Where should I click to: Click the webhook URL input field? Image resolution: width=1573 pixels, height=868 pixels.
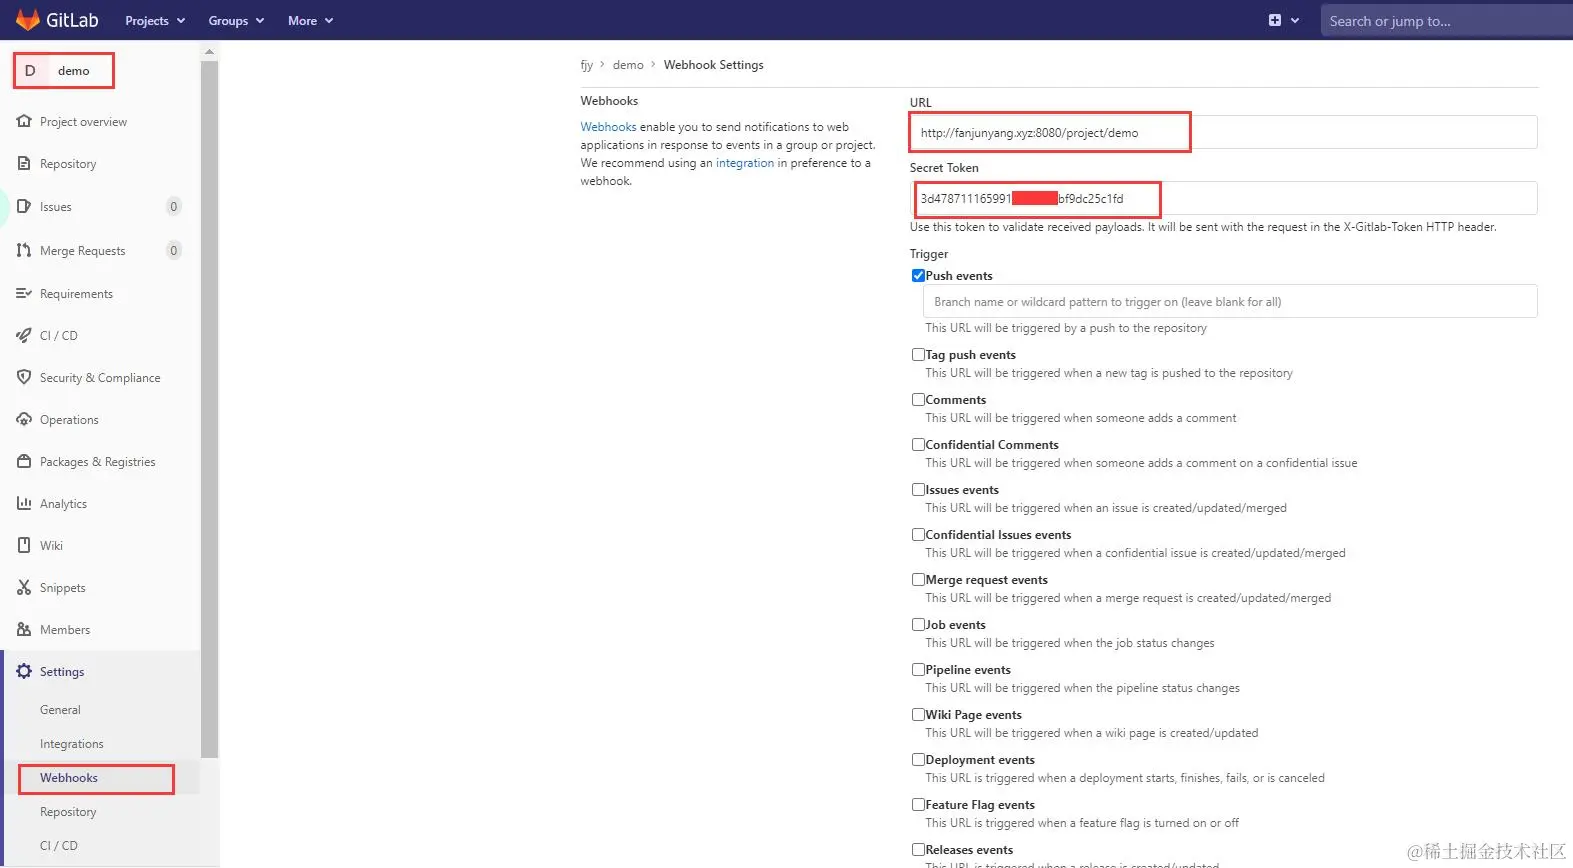pyautogui.click(x=1223, y=132)
